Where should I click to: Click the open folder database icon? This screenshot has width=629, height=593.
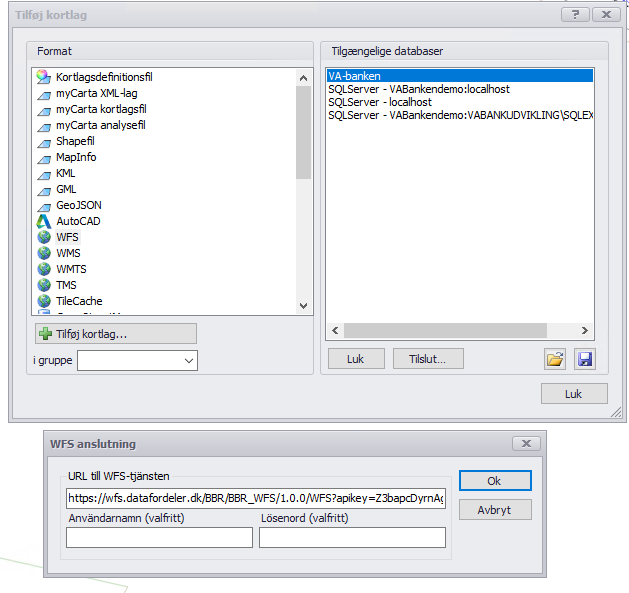point(555,359)
